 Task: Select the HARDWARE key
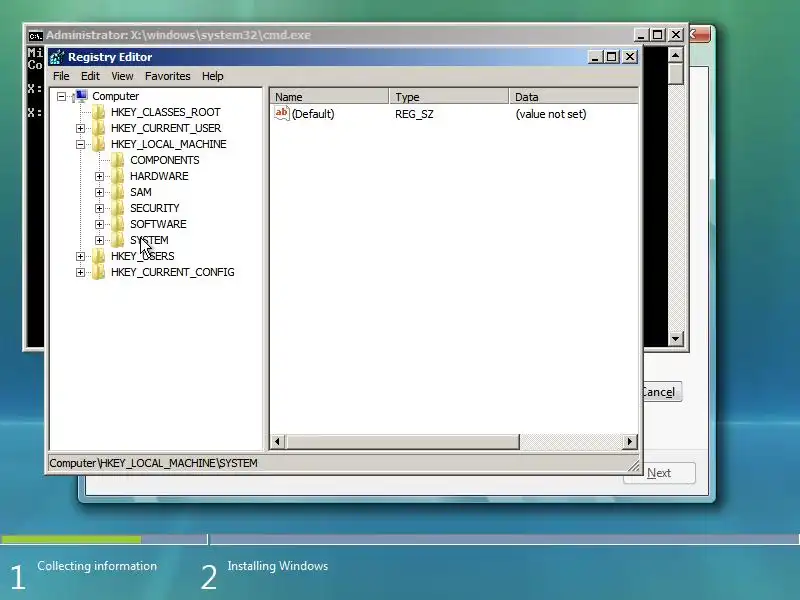tap(159, 176)
